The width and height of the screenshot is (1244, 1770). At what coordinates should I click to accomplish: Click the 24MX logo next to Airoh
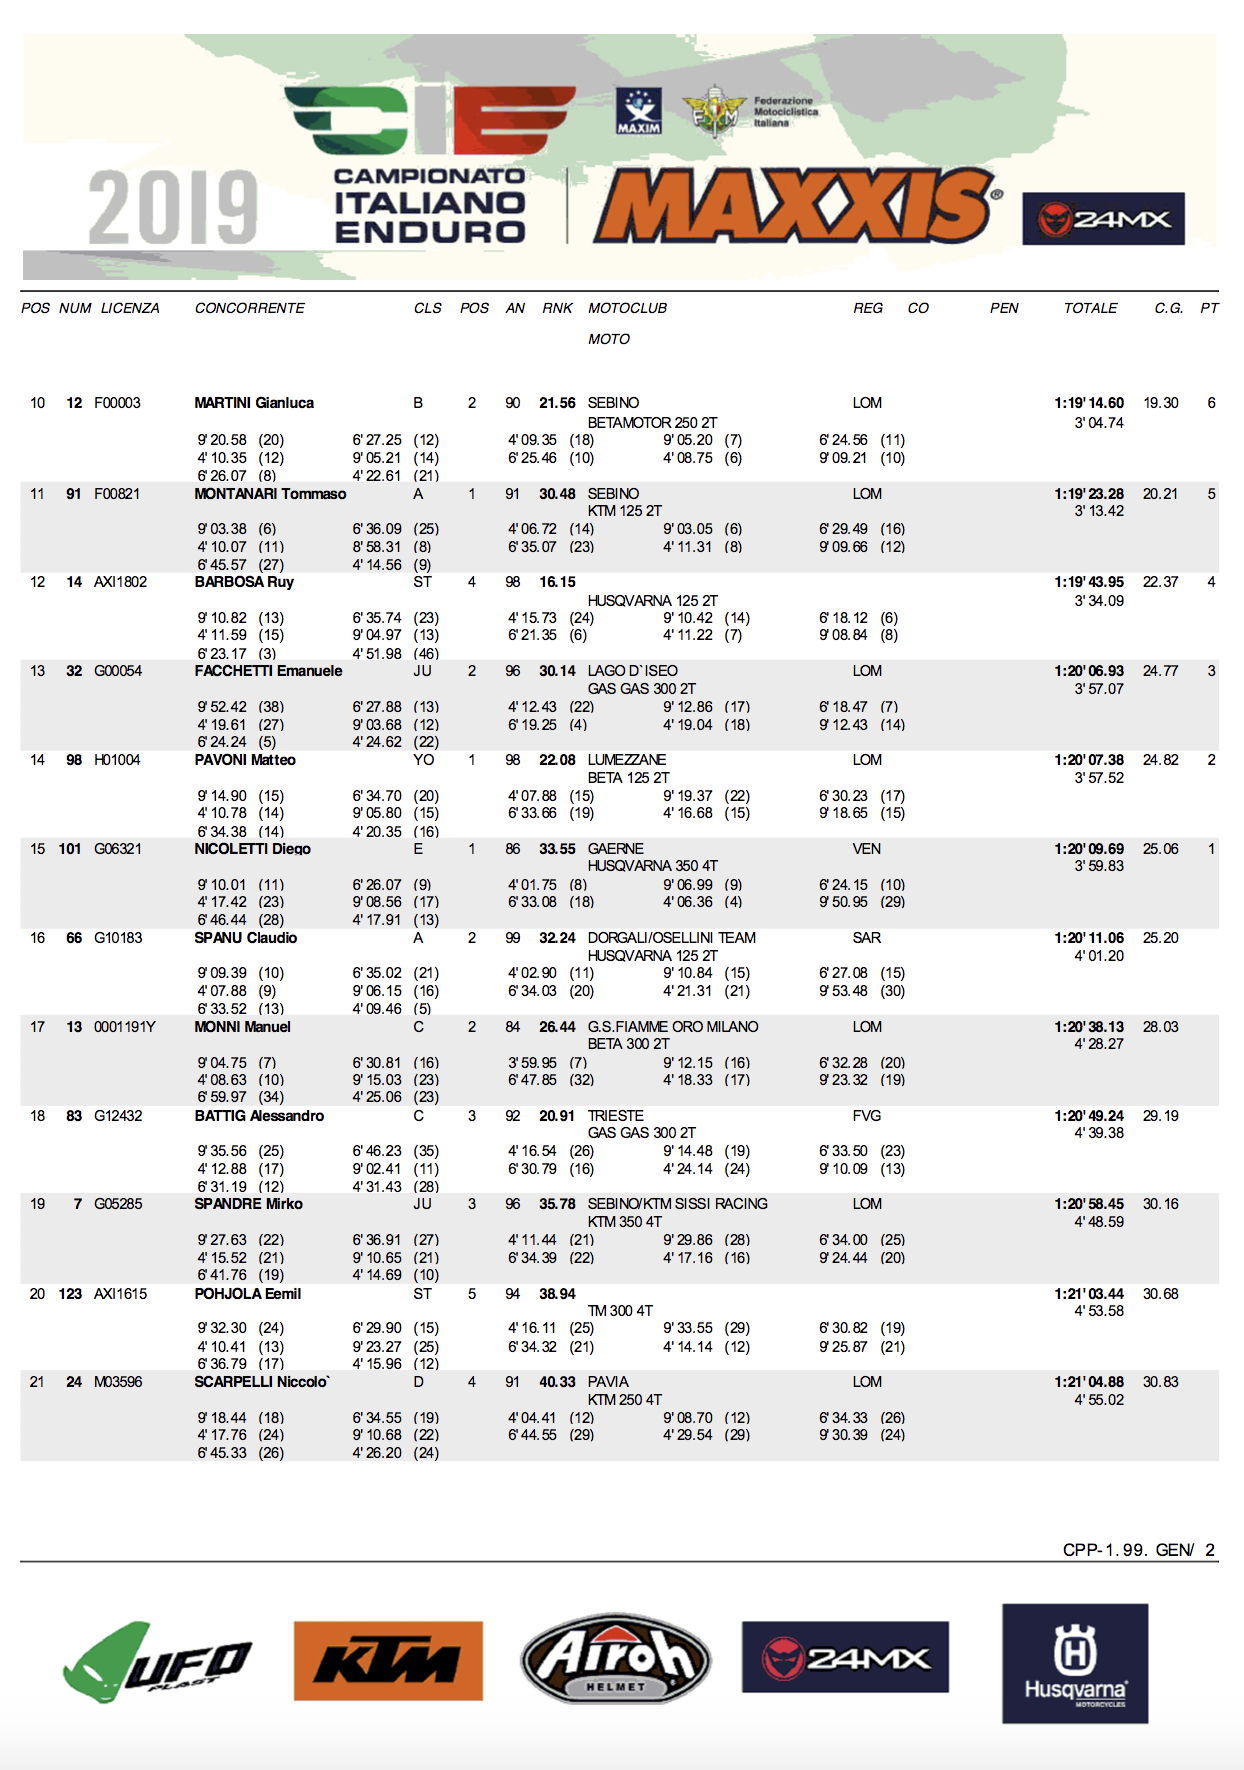point(845,1657)
